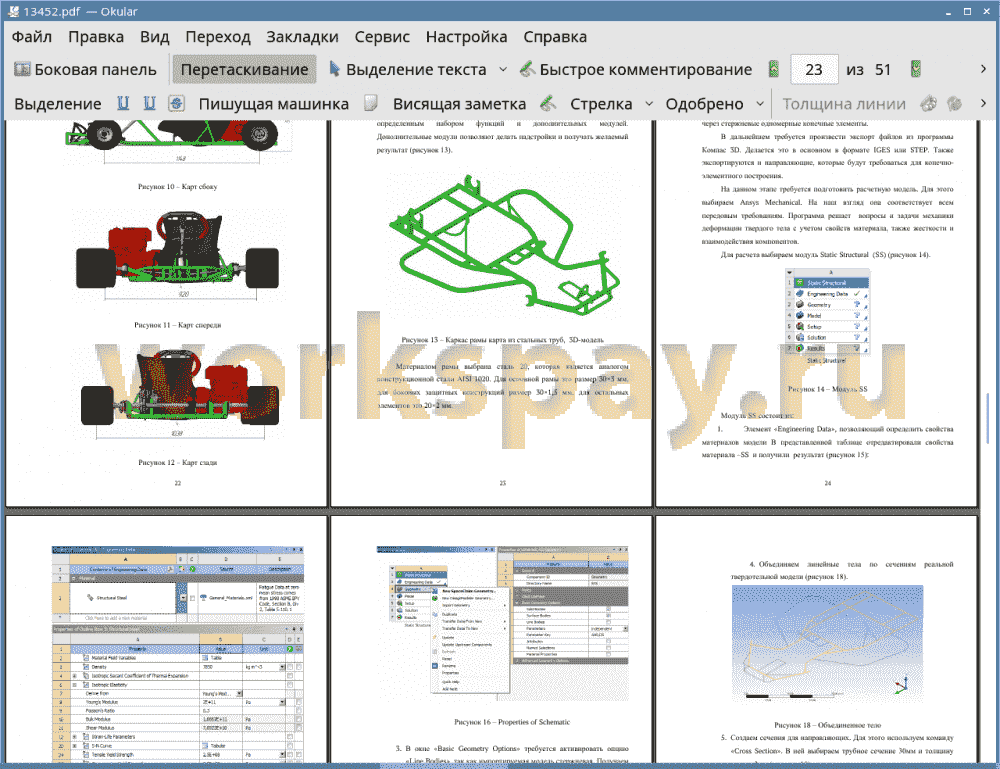
Task: Click caption 'Рисунок 10 – Карт сбоку'
Action: coord(177,187)
